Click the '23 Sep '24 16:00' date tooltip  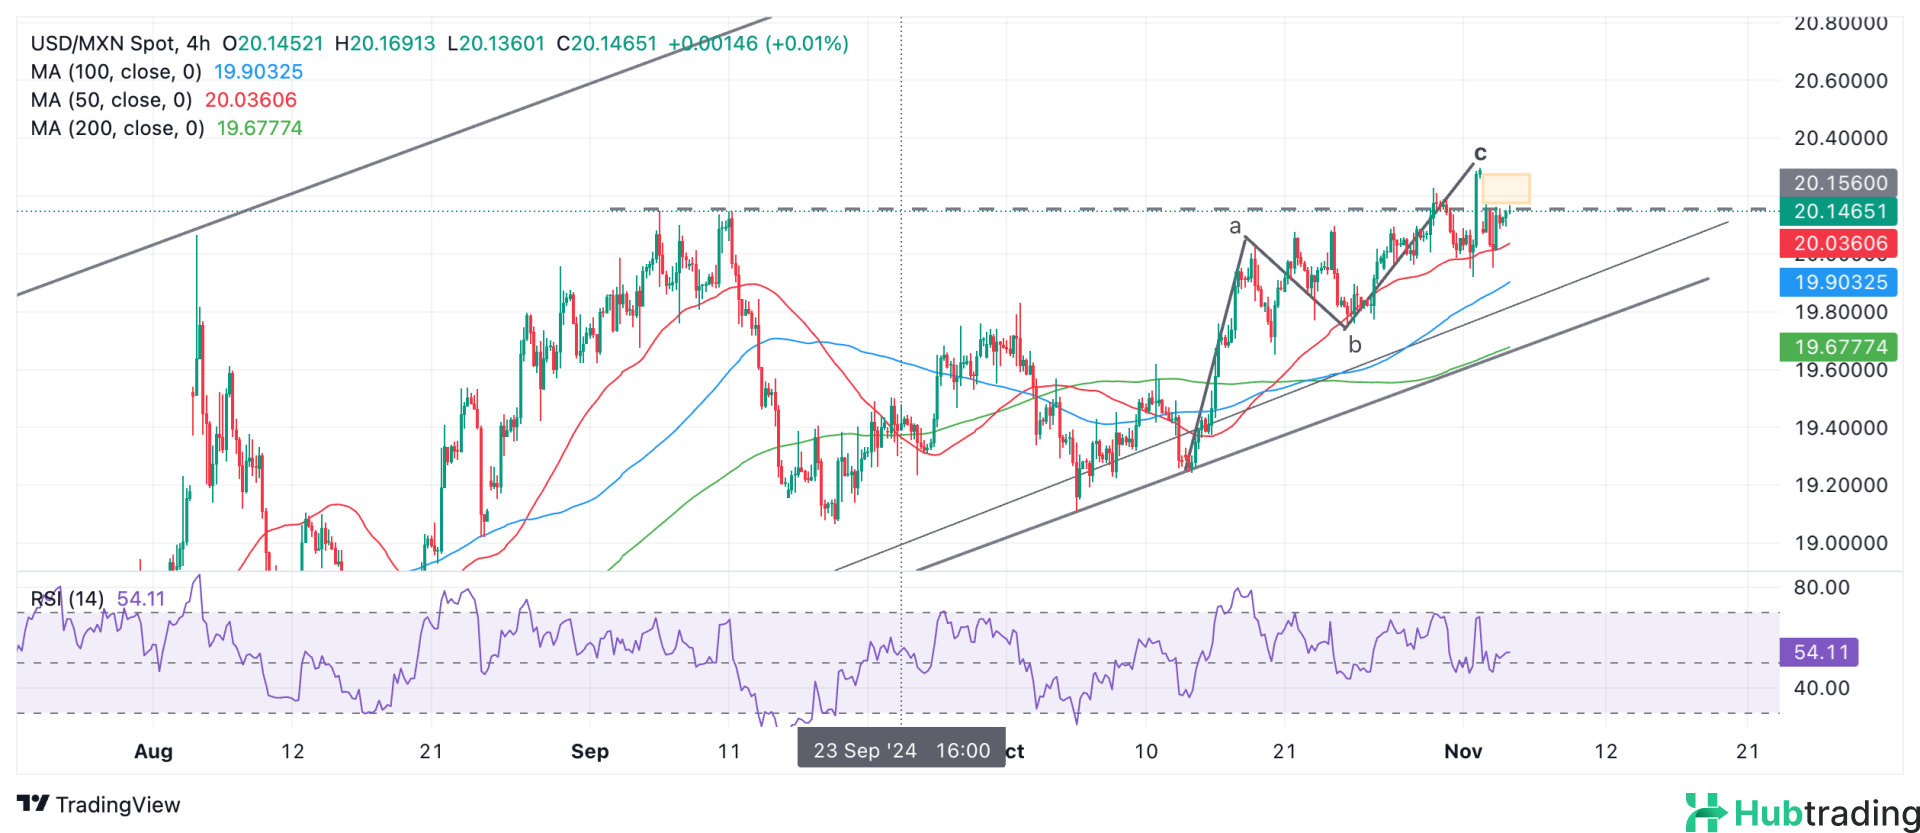coord(901,750)
